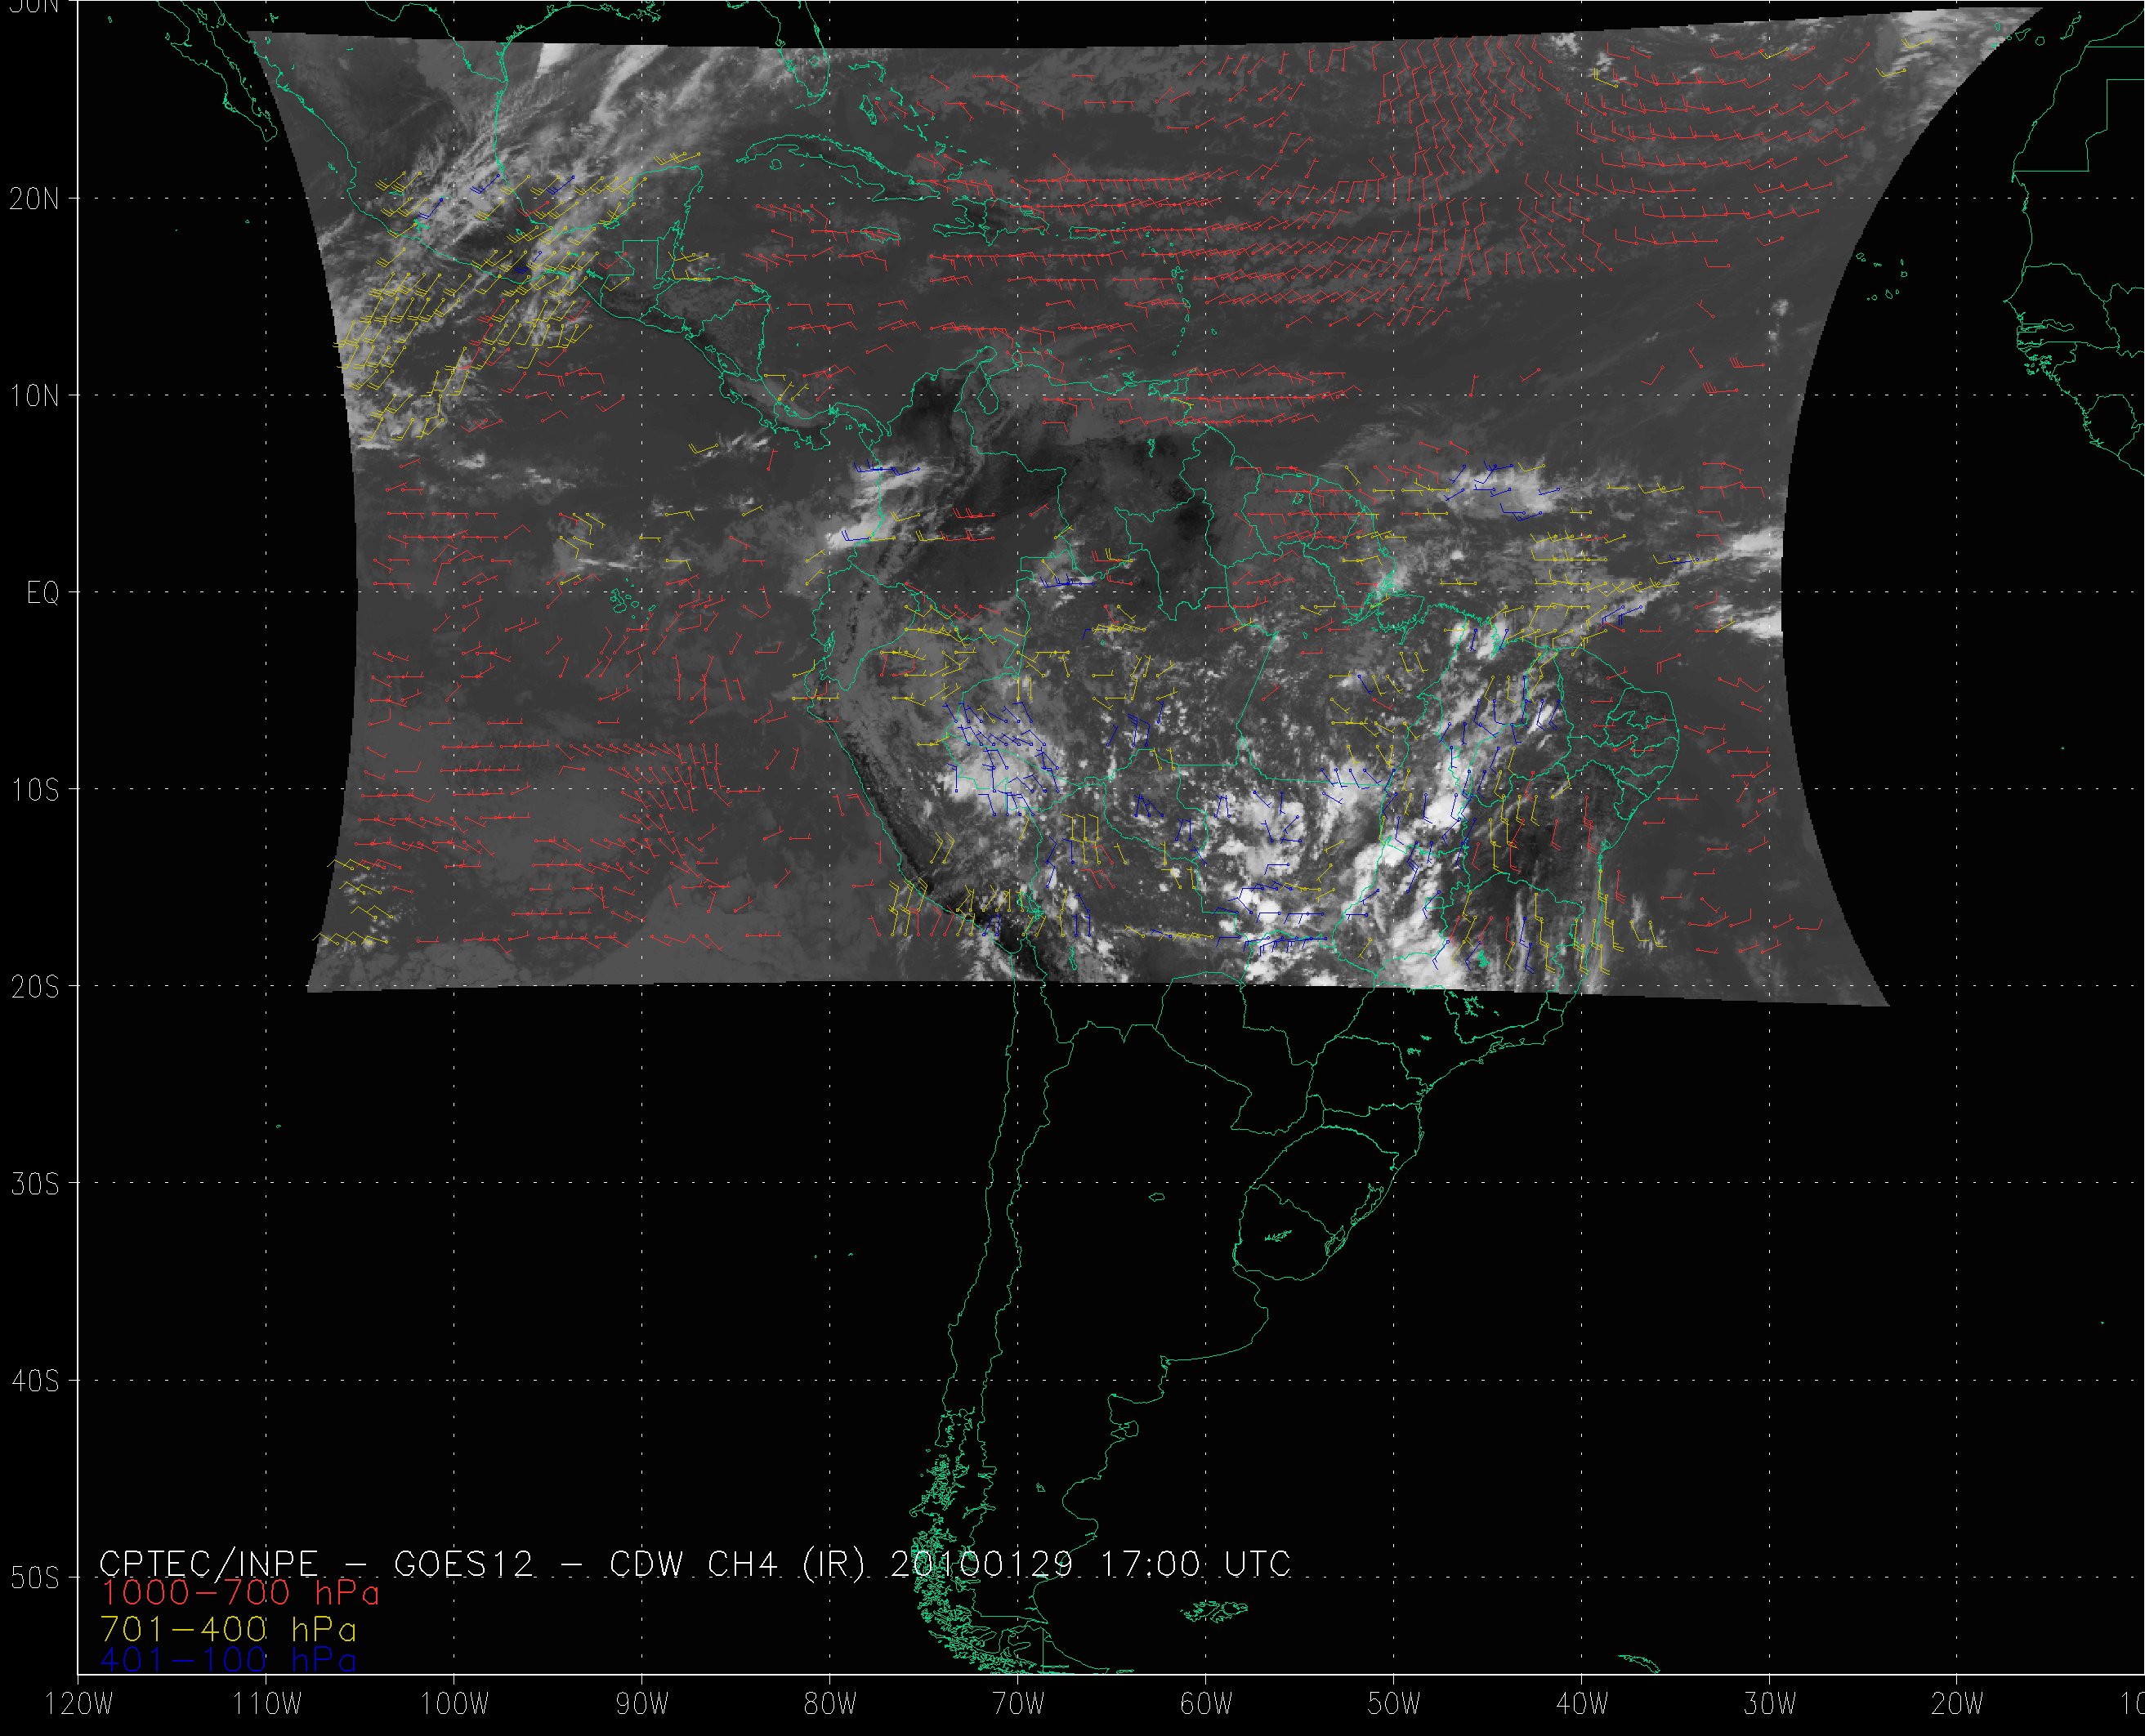Click the 20N latitude axis label
Viewport: 2145px width, 1736px height.
coord(34,199)
